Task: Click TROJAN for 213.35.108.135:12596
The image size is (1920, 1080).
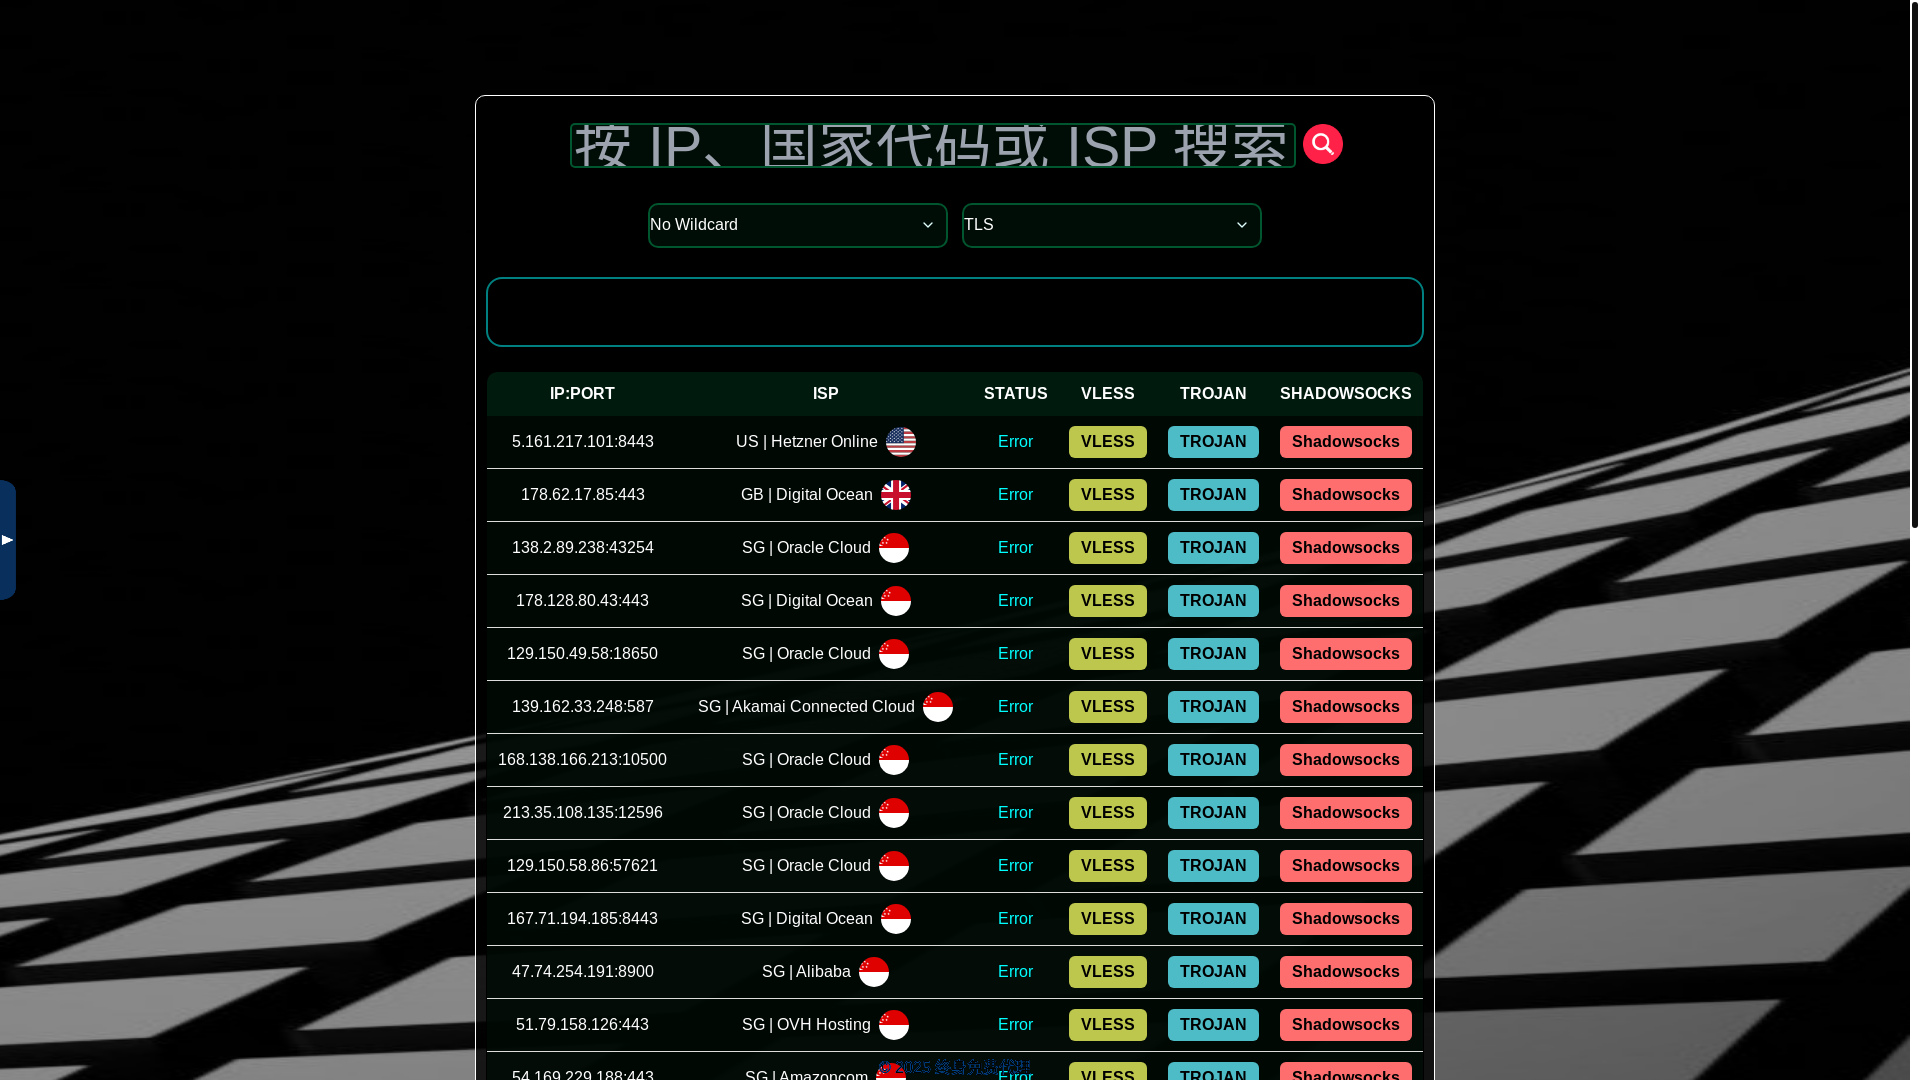Action: click(x=1212, y=813)
